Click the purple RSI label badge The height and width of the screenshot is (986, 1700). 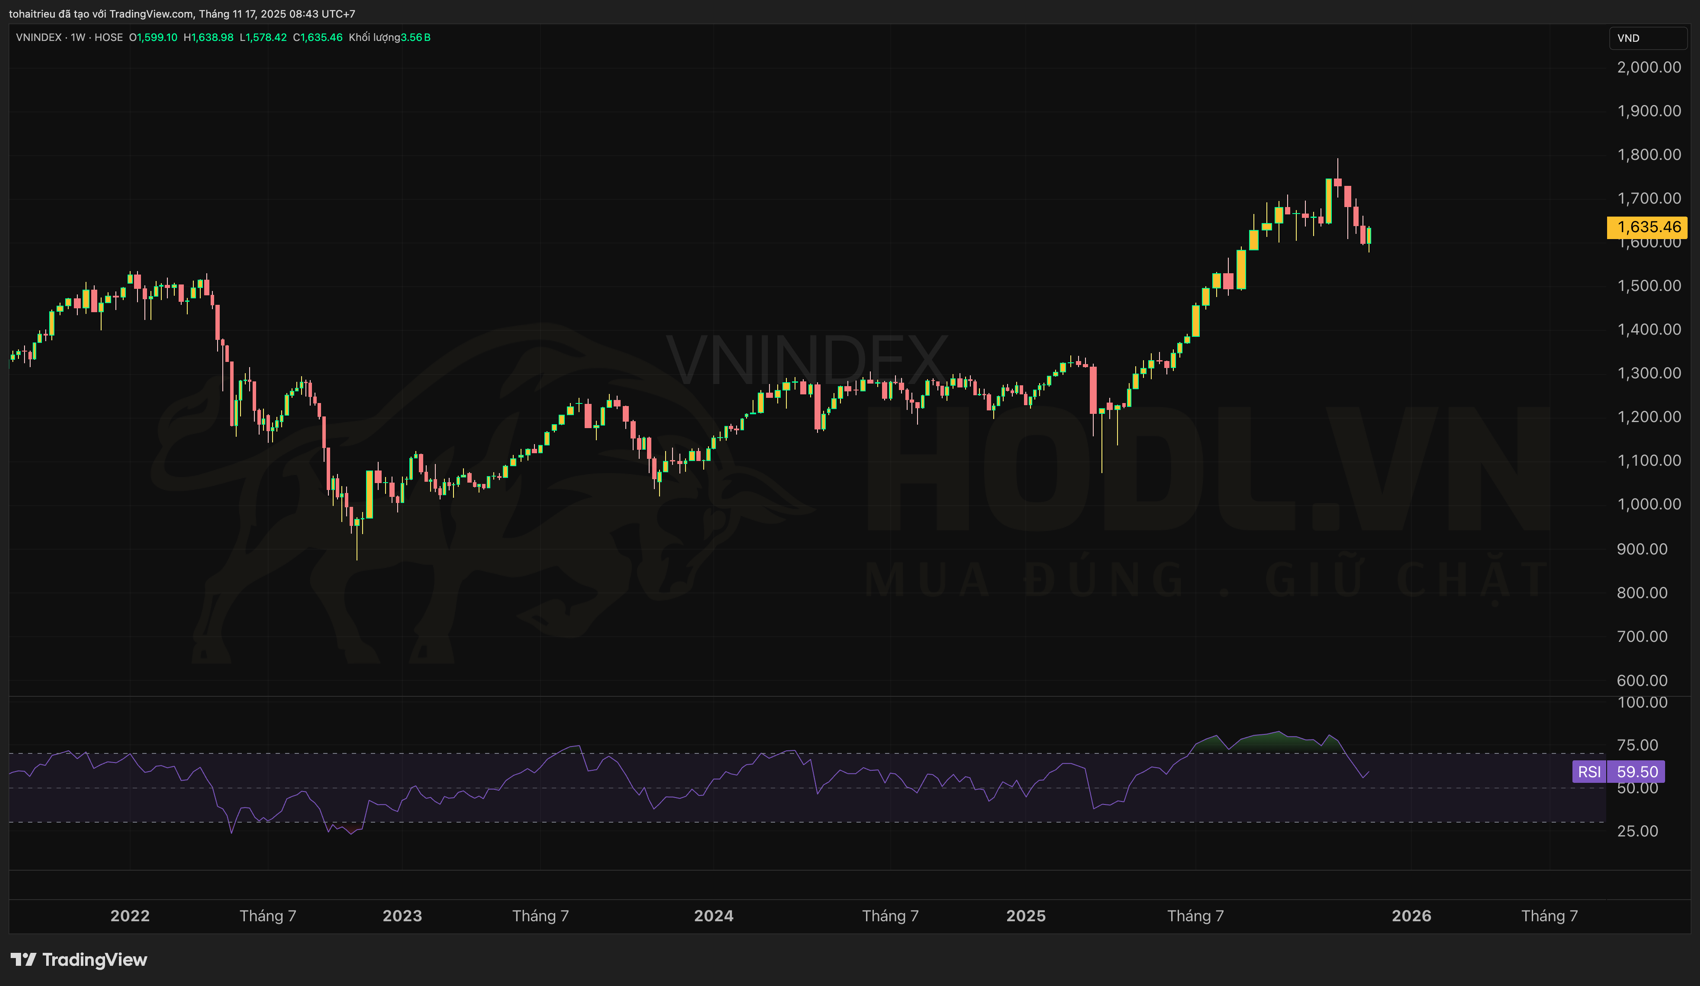coord(1589,772)
